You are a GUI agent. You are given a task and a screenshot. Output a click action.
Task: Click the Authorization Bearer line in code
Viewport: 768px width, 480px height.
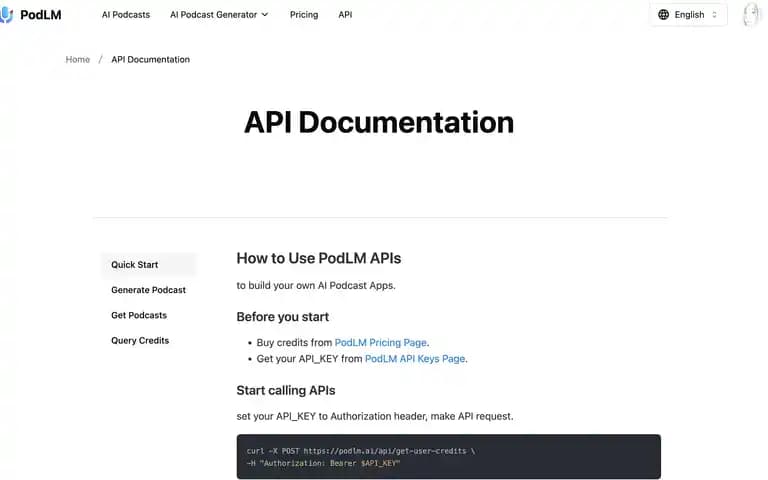coord(324,463)
